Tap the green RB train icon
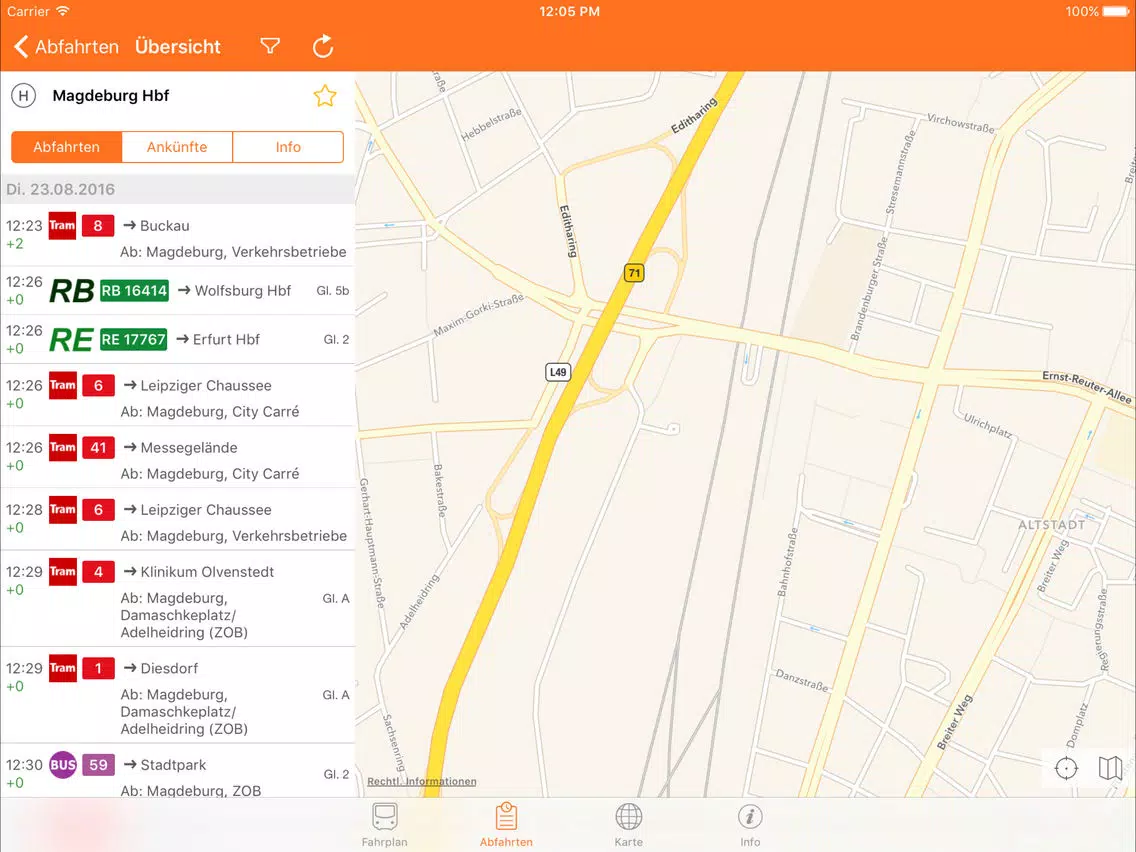1136x852 pixels. coord(71,291)
